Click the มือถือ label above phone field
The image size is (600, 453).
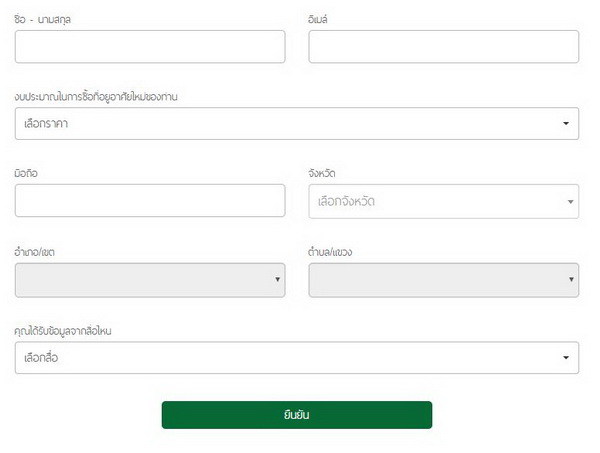(x=27, y=174)
